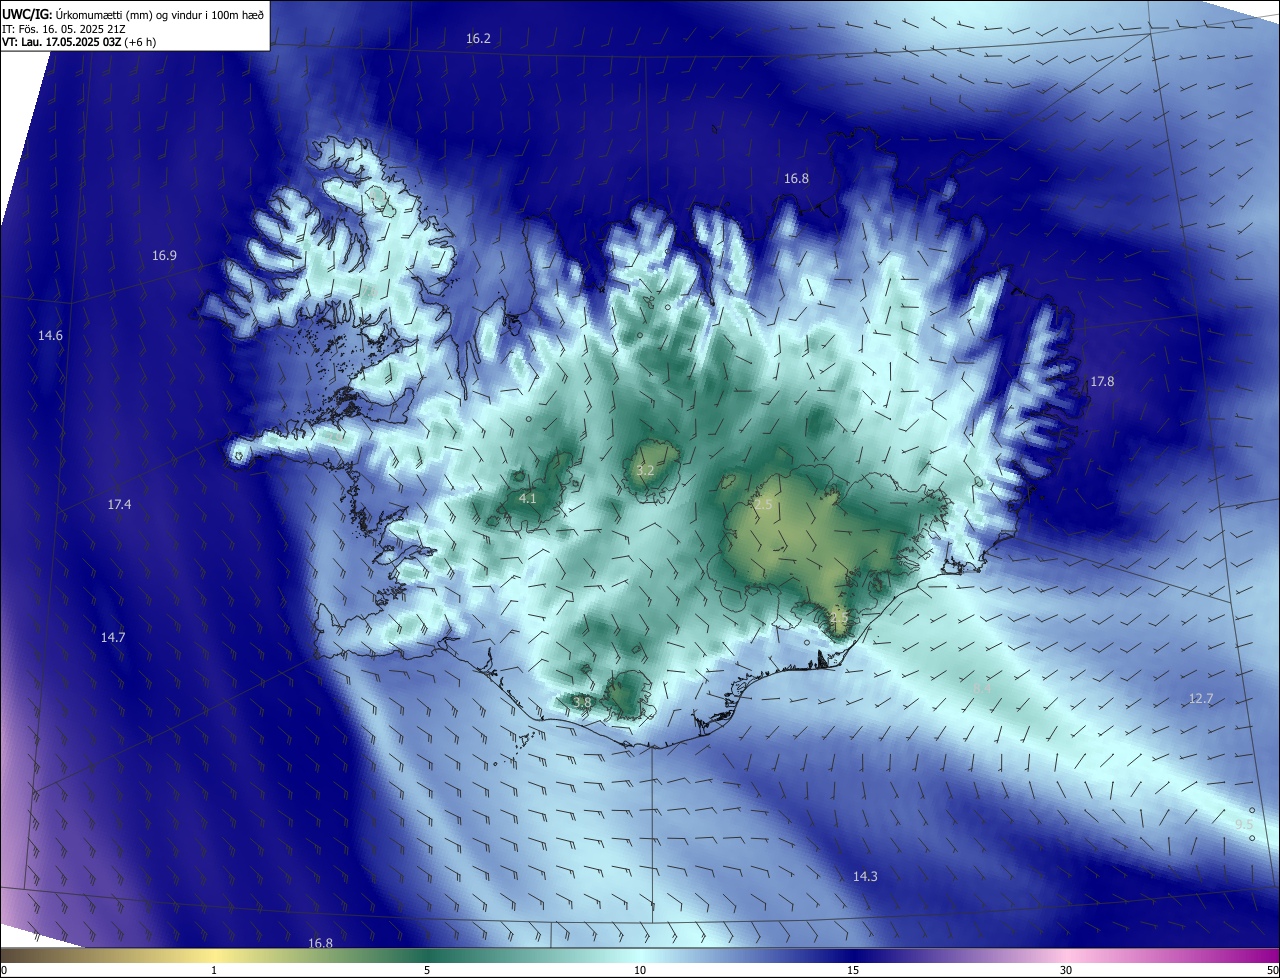Click the 12.7 value southeast of Iceland

(1200, 698)
